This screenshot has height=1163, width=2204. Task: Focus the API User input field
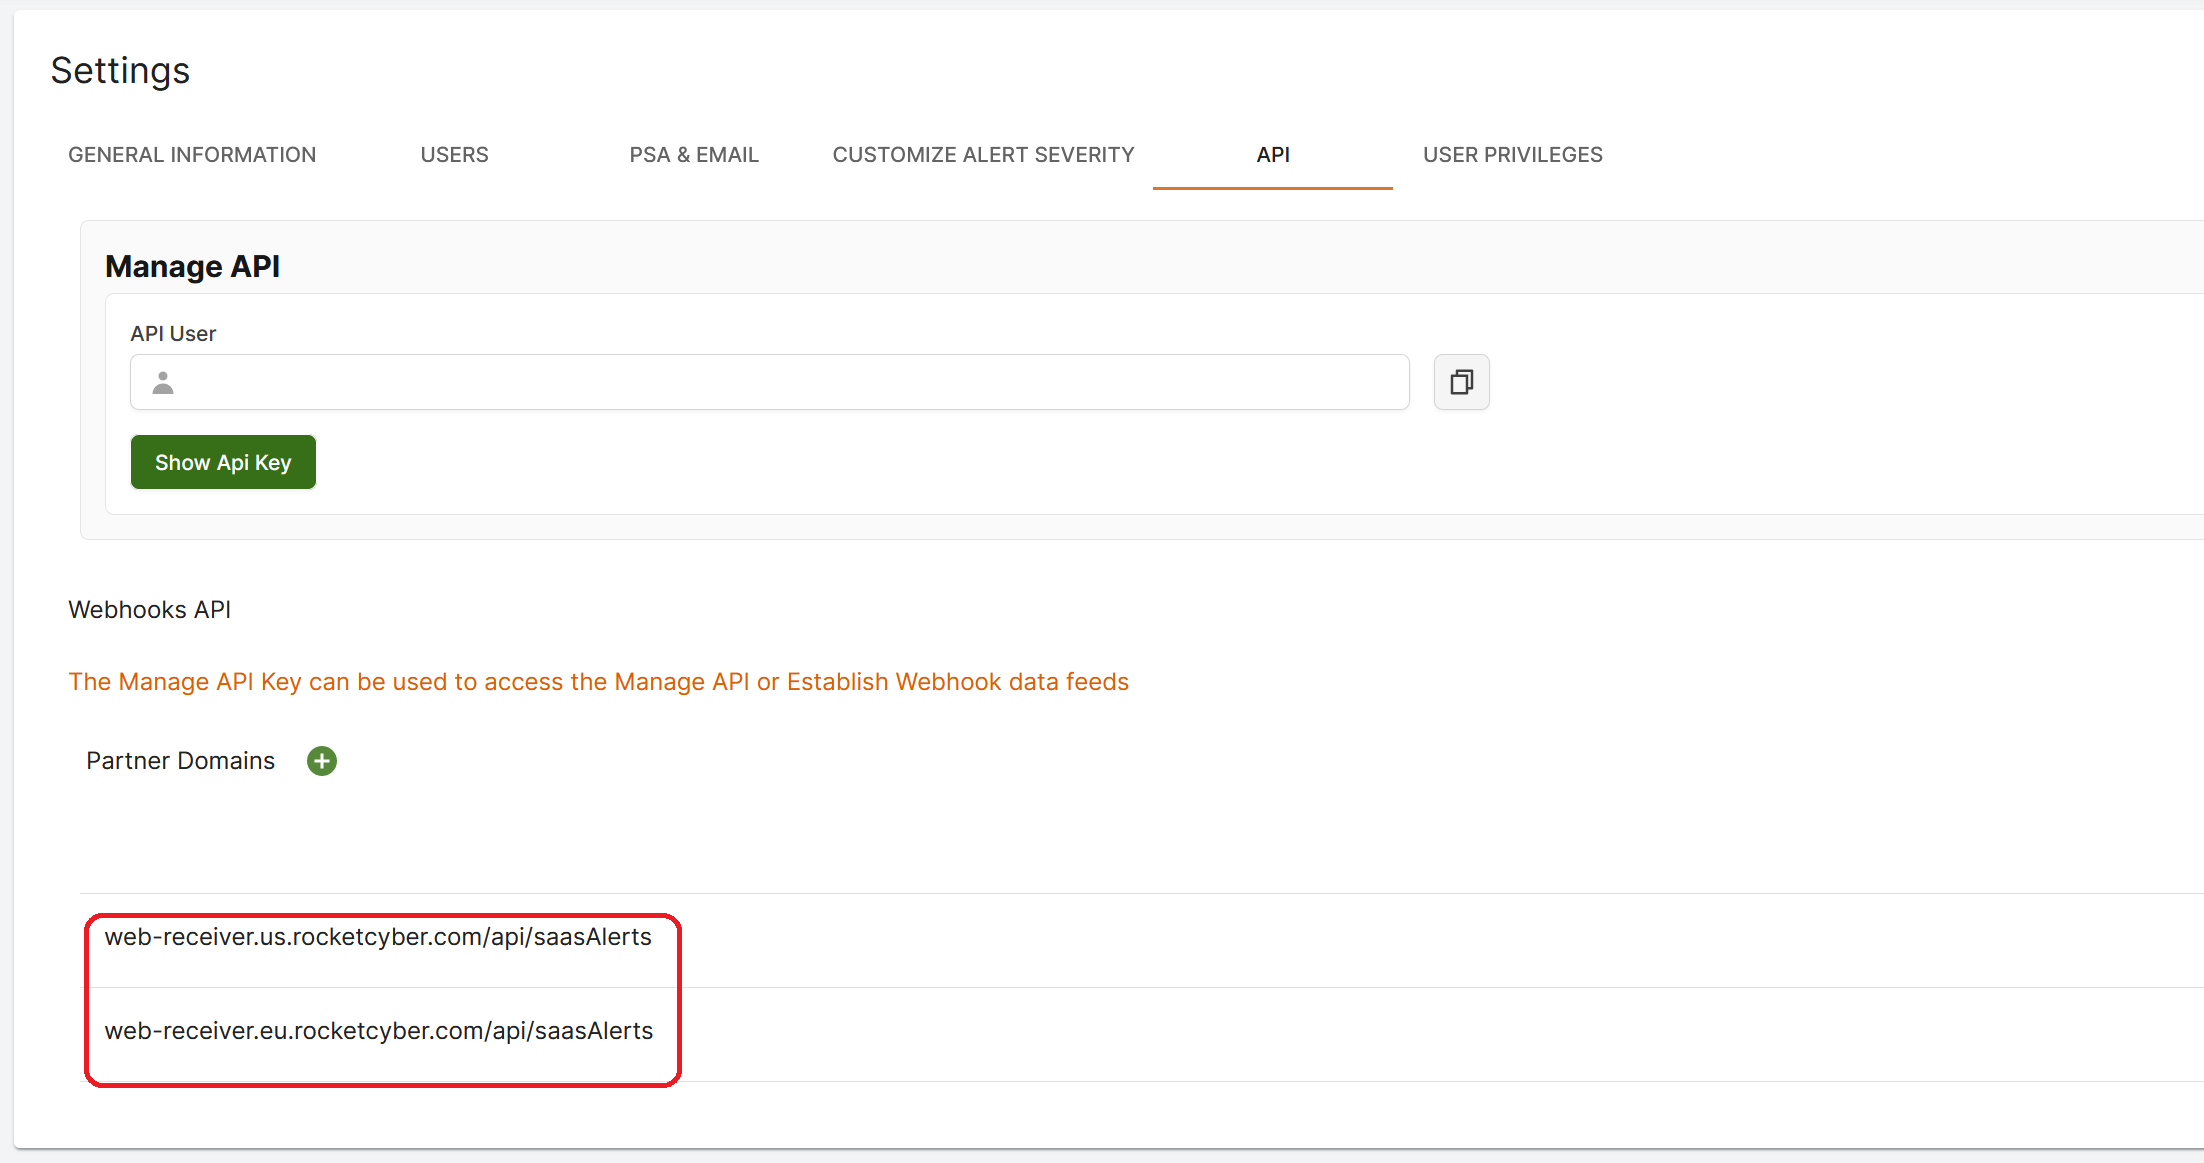769,382
